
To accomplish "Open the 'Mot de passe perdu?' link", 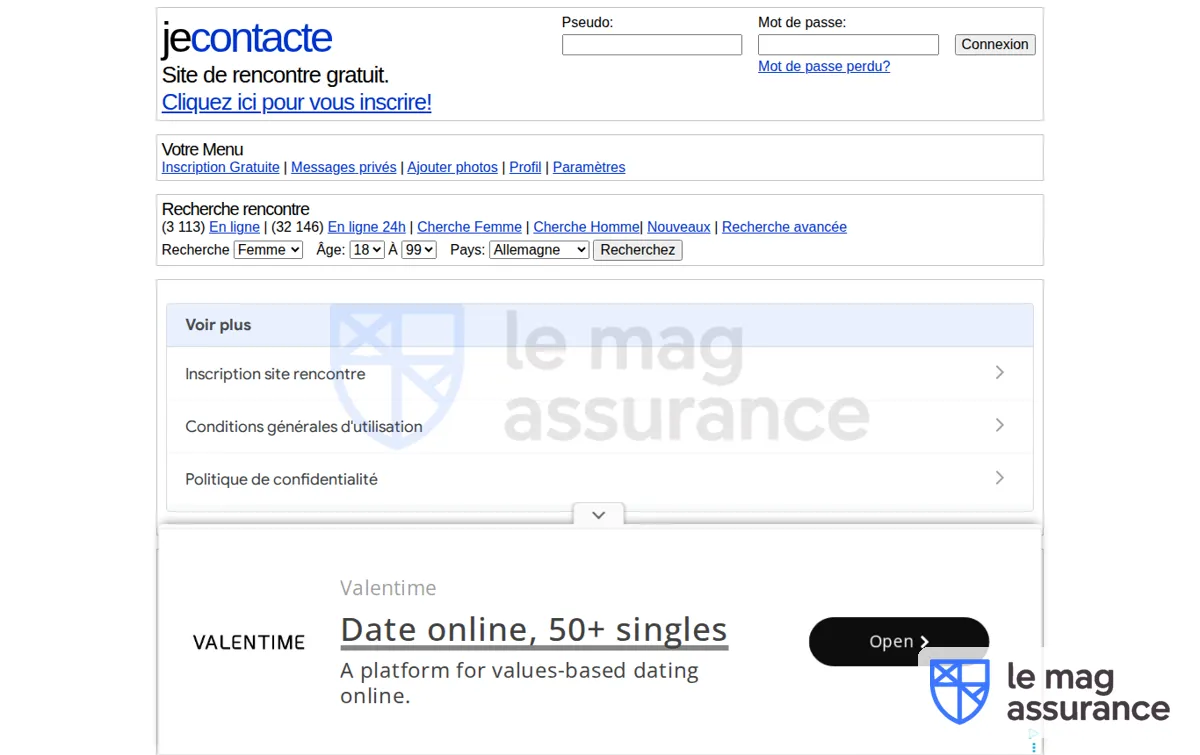I will [x=824, y=67].
